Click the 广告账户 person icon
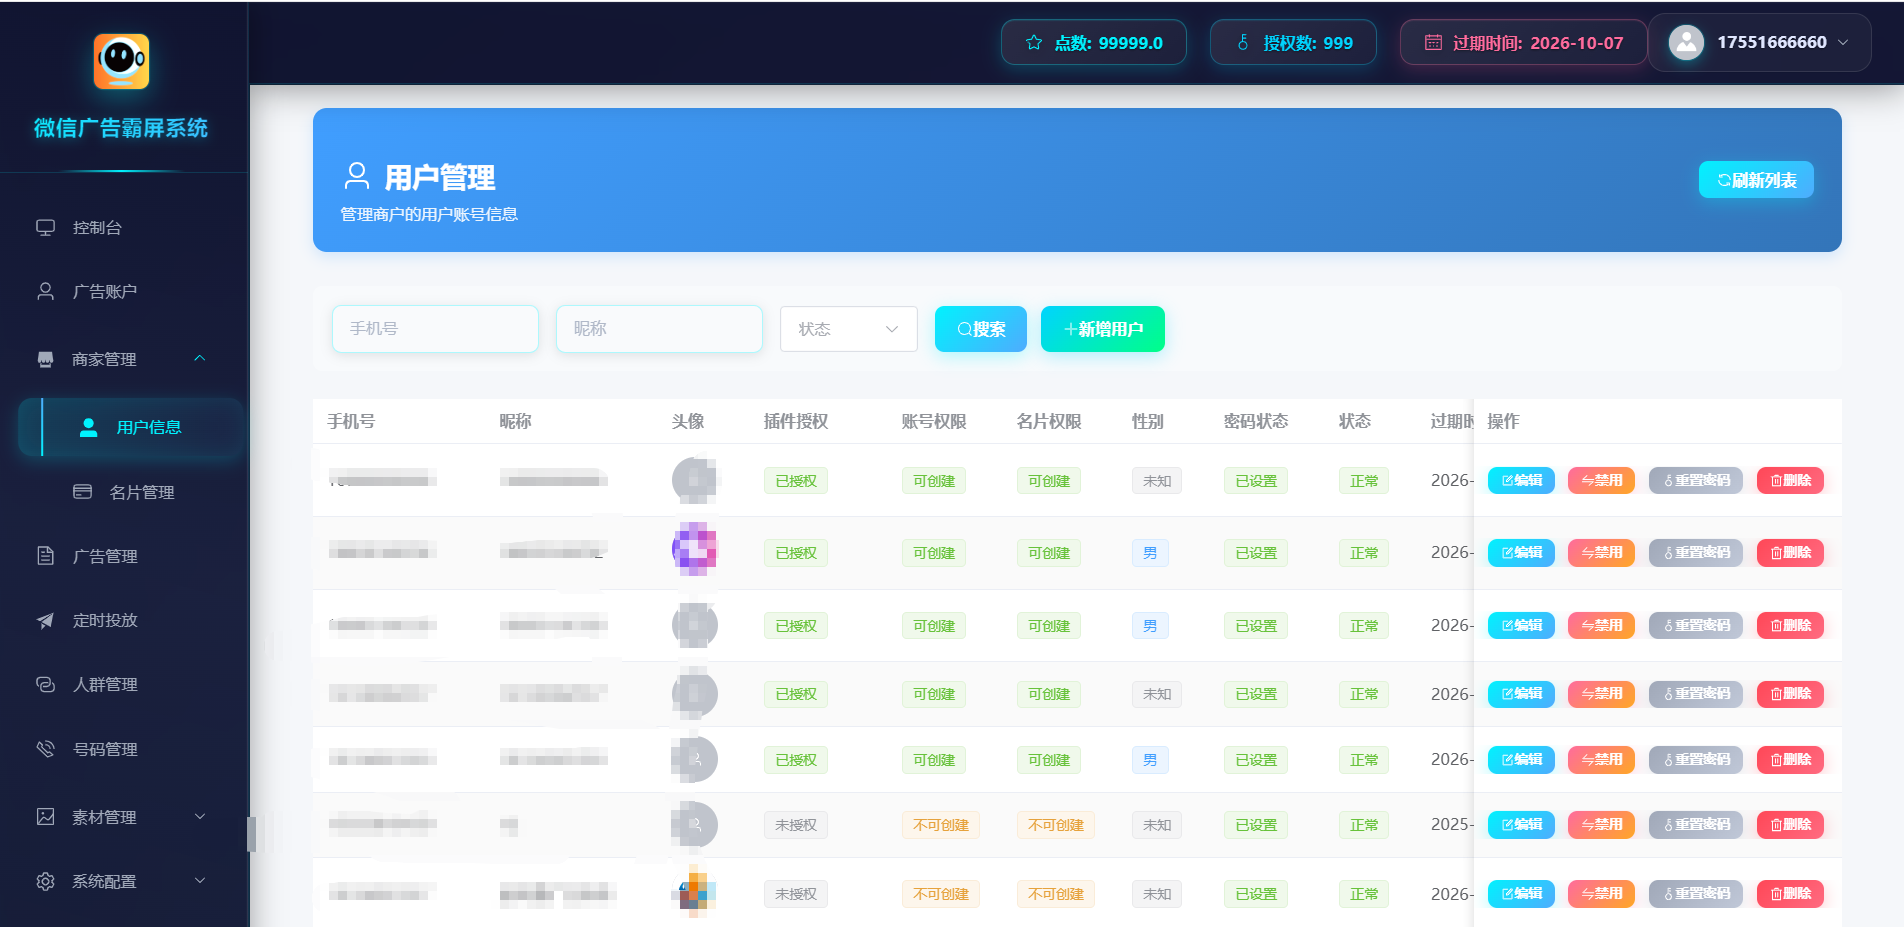Screen dimensions: 1904x927 pyautogui.click(x=46, y=292)
